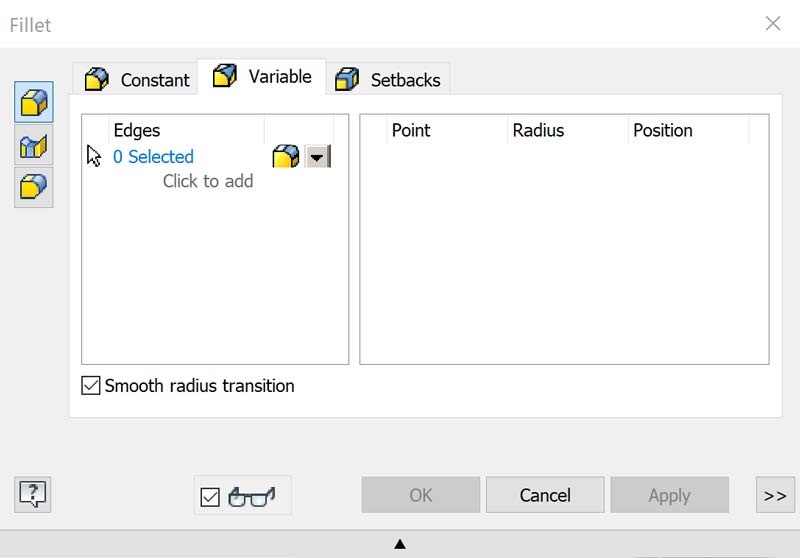The width and height of the screenshot is (800, 558).
Task: Select the Edge Fillet type icon
Action: tap(34, 103)
